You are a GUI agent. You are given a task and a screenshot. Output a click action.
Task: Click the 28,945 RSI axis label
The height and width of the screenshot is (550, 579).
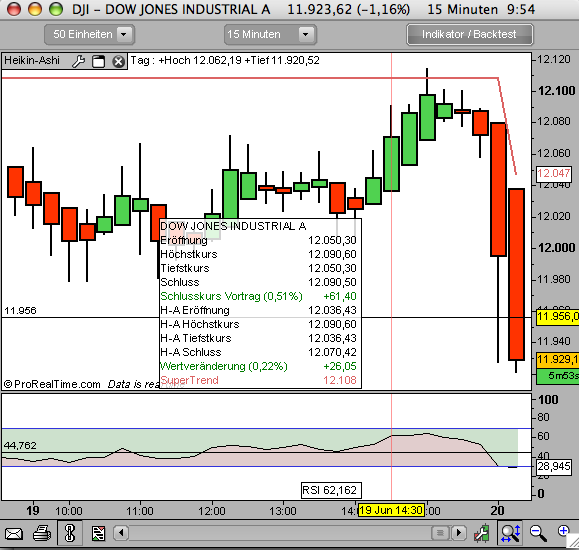pyautogui.click(x=554, y=466)
